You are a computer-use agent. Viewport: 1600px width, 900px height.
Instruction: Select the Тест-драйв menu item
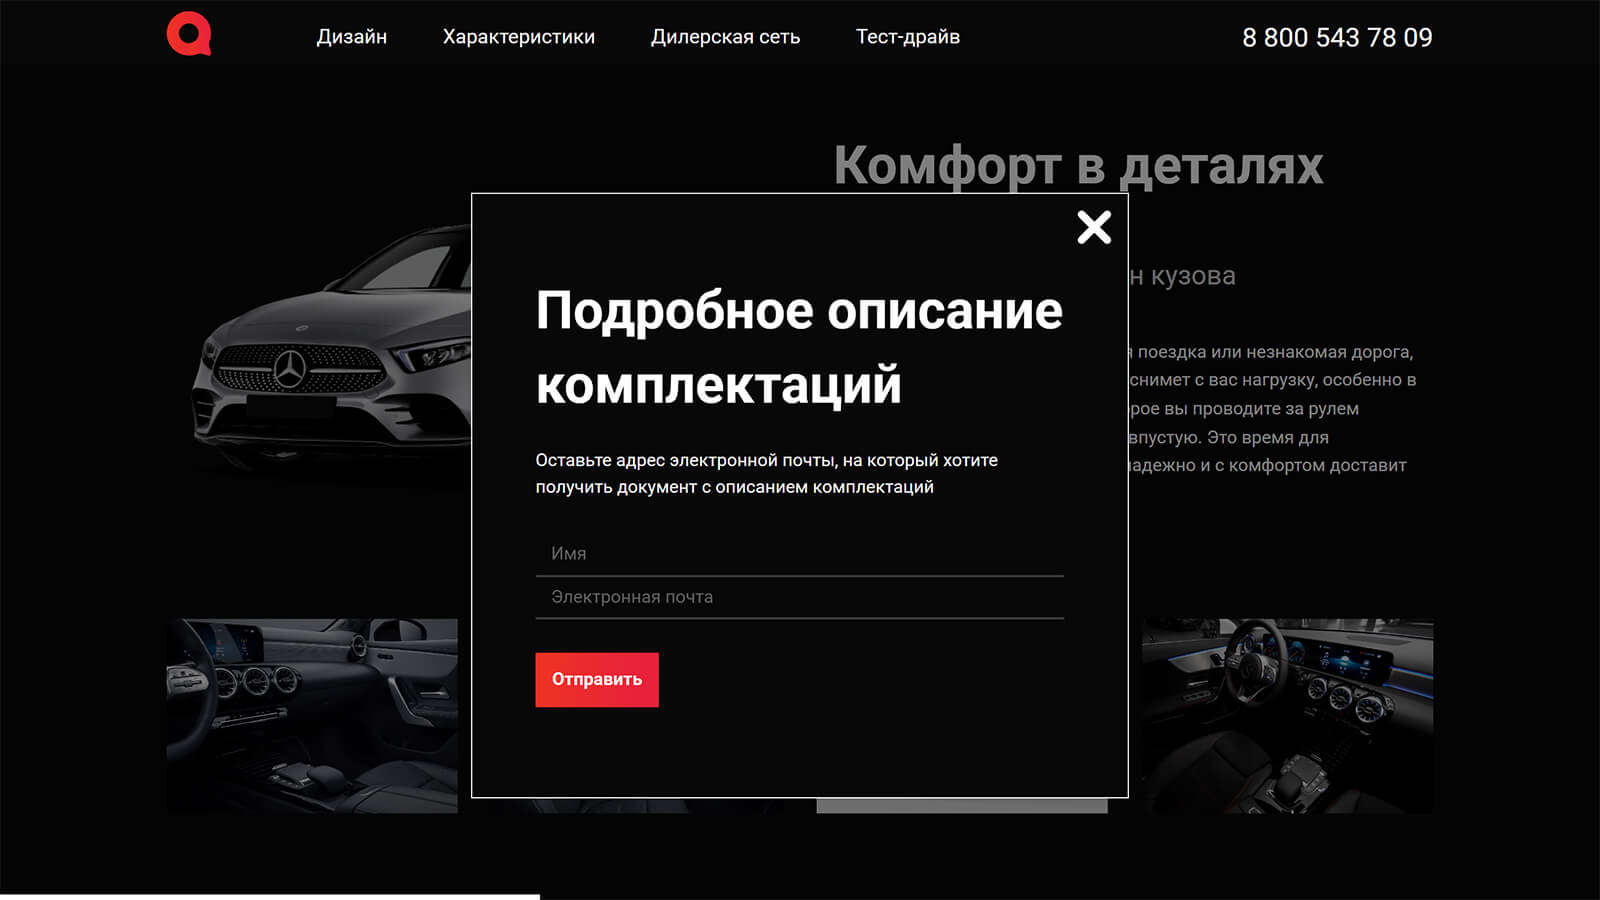click(x=908, y=37)
